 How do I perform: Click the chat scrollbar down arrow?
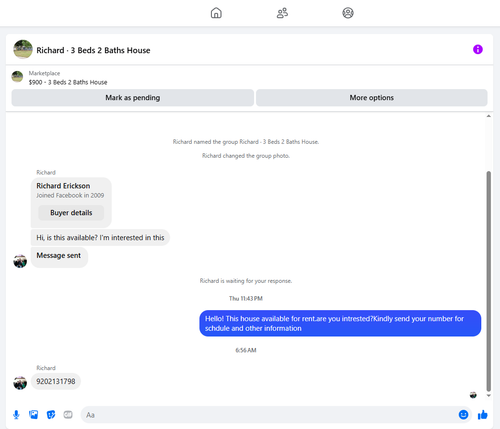(488, 396)
